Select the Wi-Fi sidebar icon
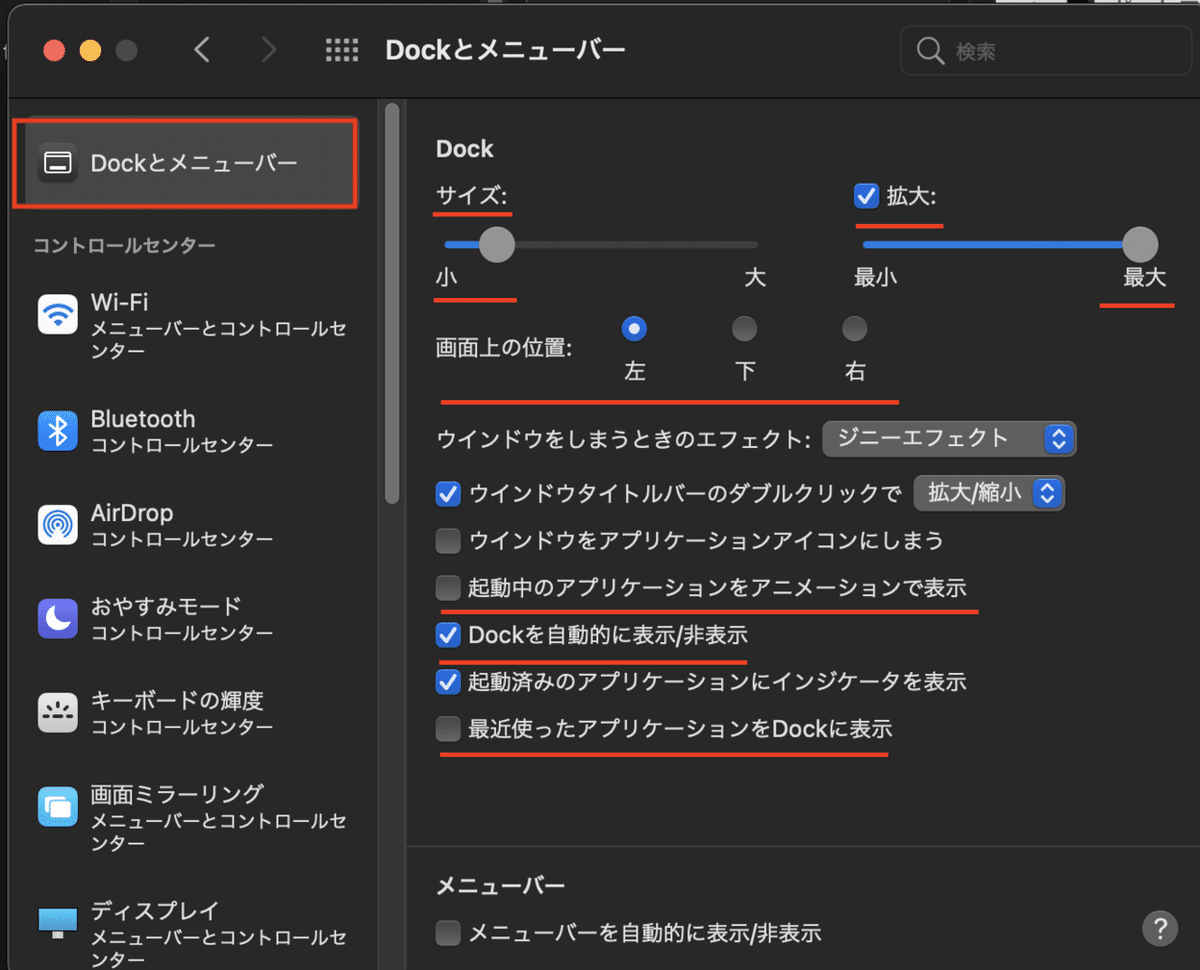The width and height of the screenshot is (1200, 970). (x=57, y=312)
